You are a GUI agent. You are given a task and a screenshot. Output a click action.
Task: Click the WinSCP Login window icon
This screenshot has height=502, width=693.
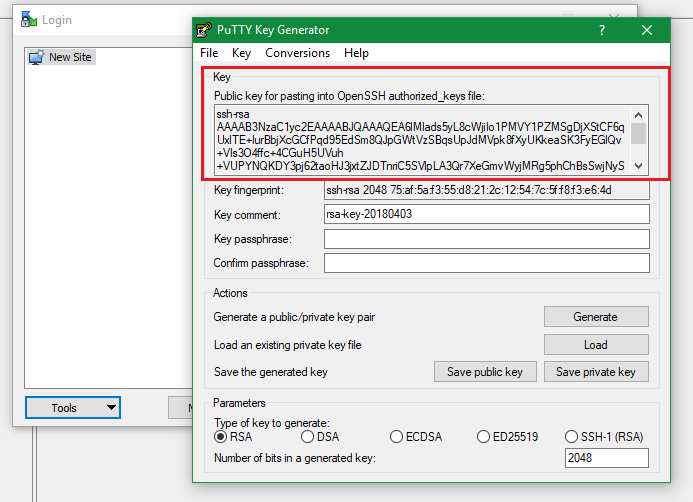29,19
